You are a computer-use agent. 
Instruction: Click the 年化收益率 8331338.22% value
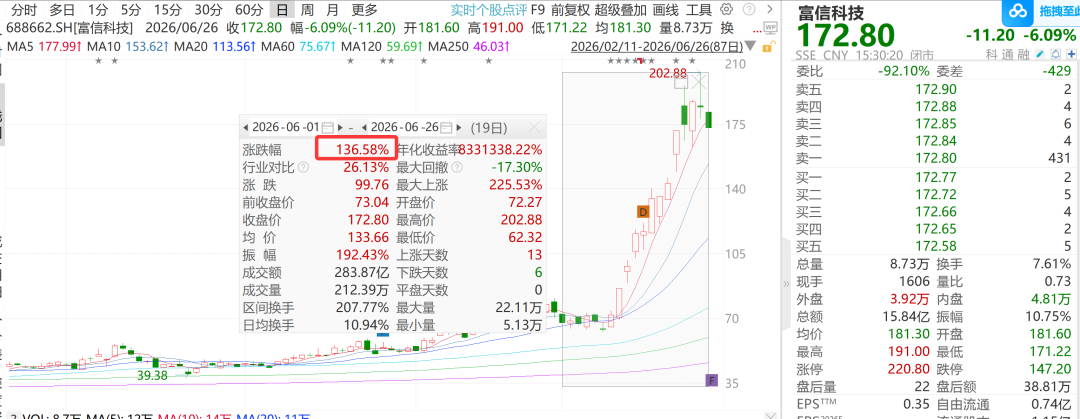click(x=500, y=149)
